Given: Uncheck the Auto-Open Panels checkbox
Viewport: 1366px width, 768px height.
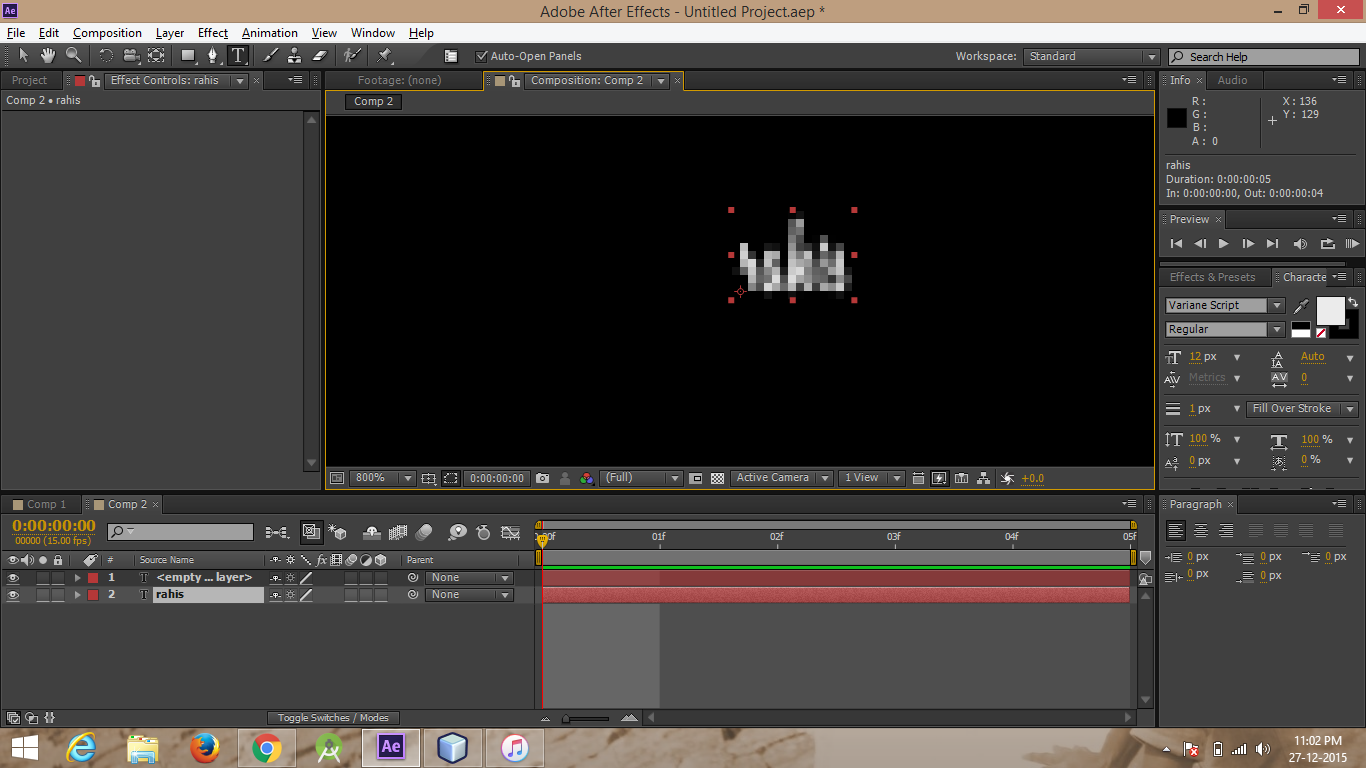Looking at the screenshot, I should 482,56.
